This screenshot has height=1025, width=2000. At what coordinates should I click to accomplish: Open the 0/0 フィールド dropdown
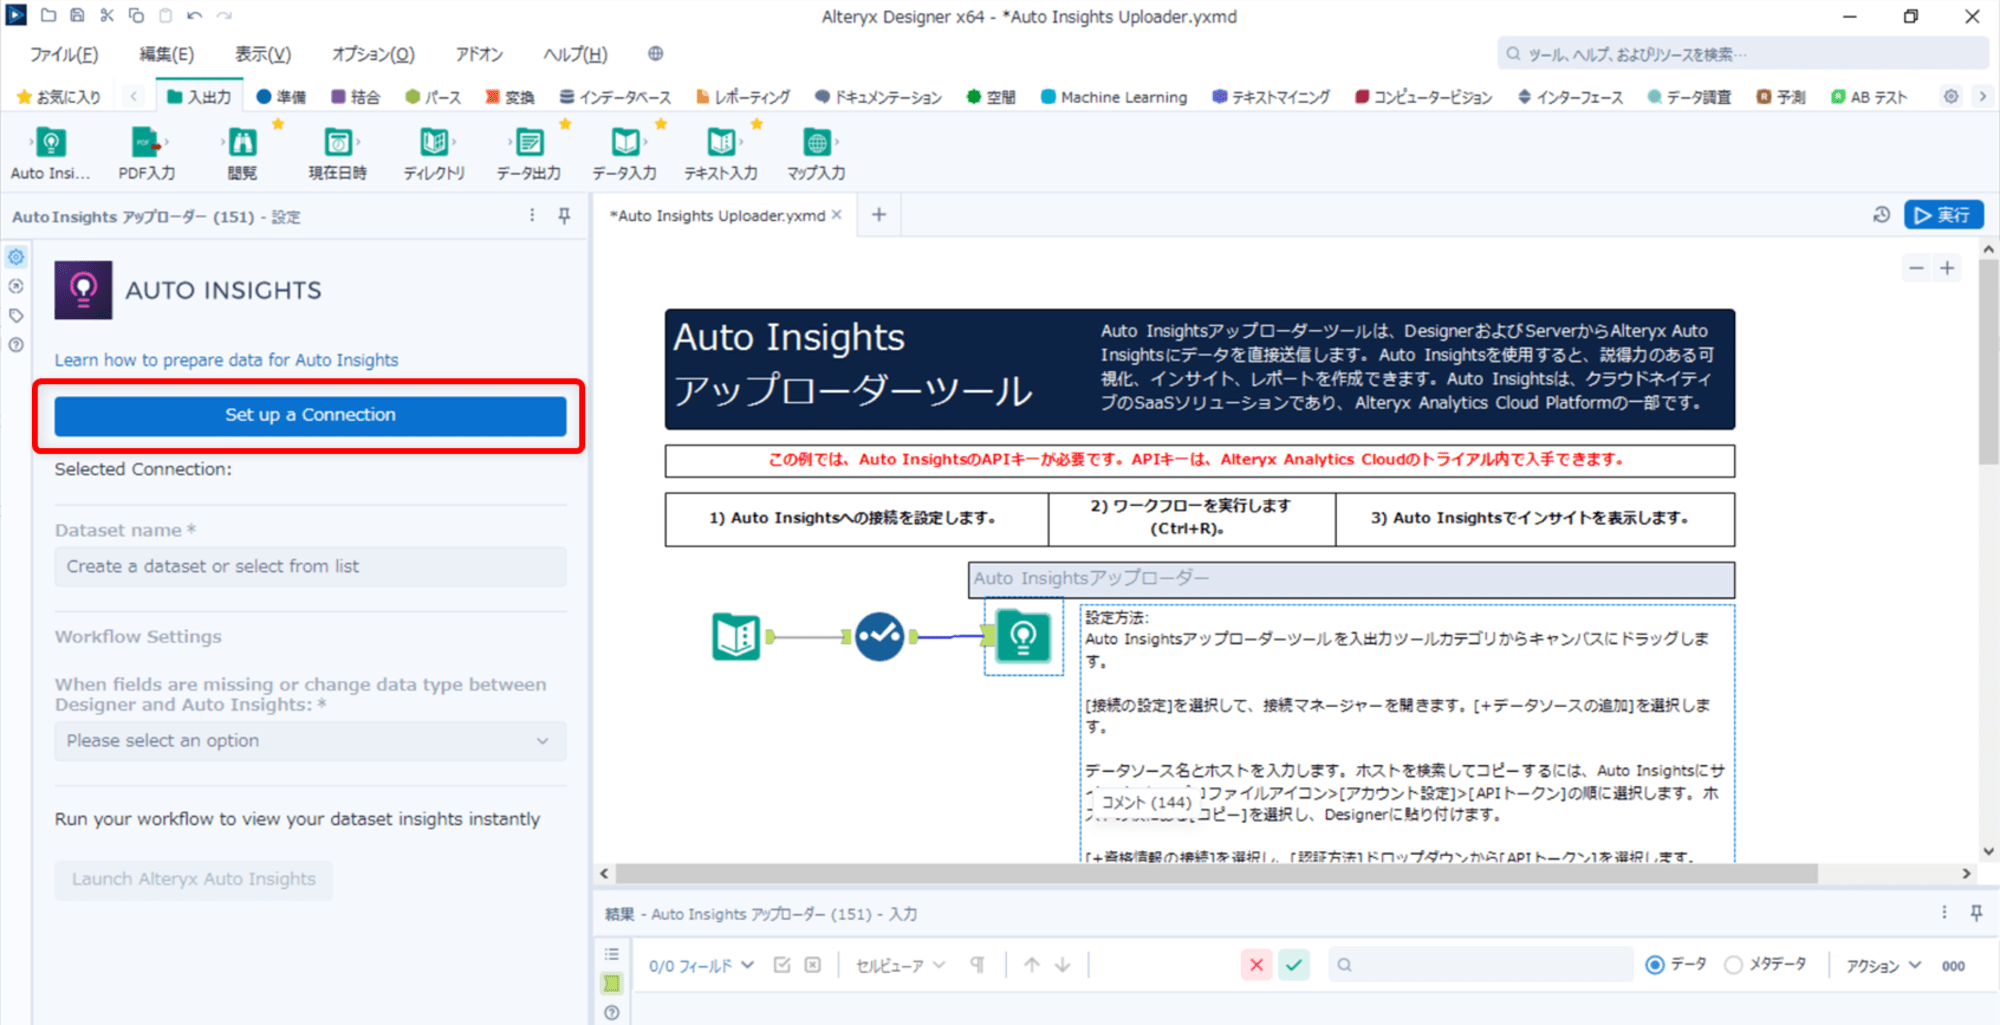pos(701,966)
